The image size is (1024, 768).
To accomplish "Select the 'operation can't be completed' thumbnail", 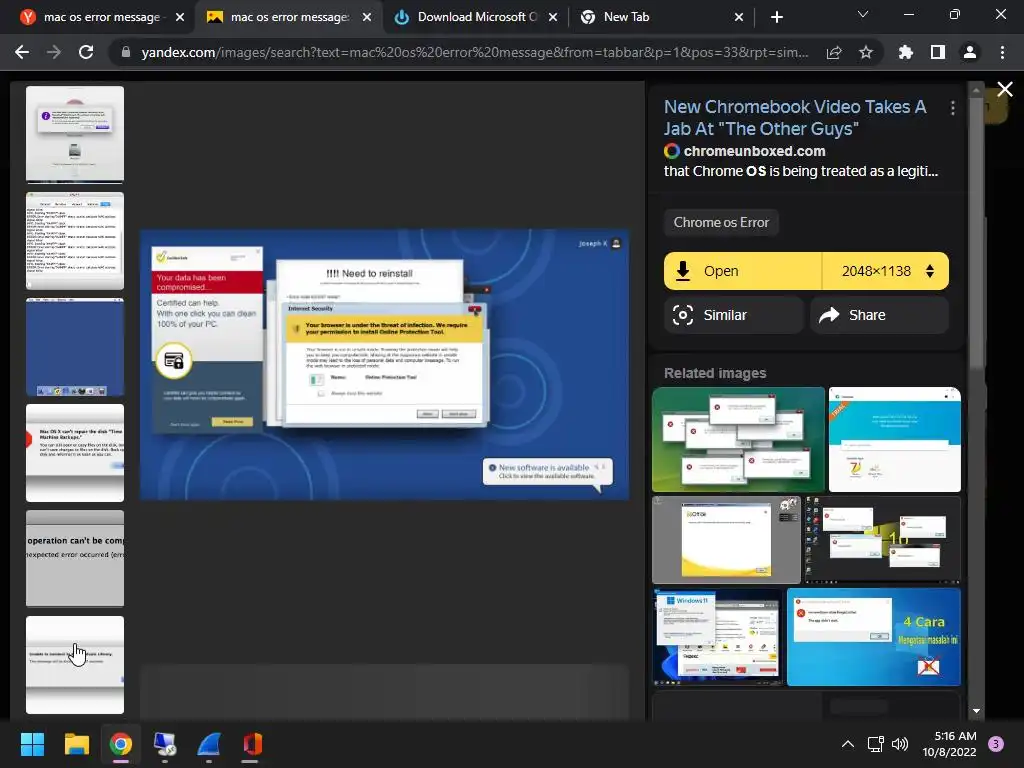I will coord(74,558).
